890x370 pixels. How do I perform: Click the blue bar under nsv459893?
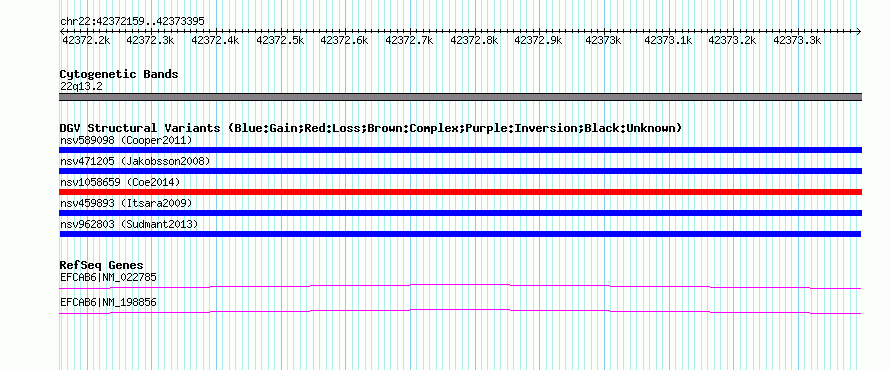[x=460, y=213]
